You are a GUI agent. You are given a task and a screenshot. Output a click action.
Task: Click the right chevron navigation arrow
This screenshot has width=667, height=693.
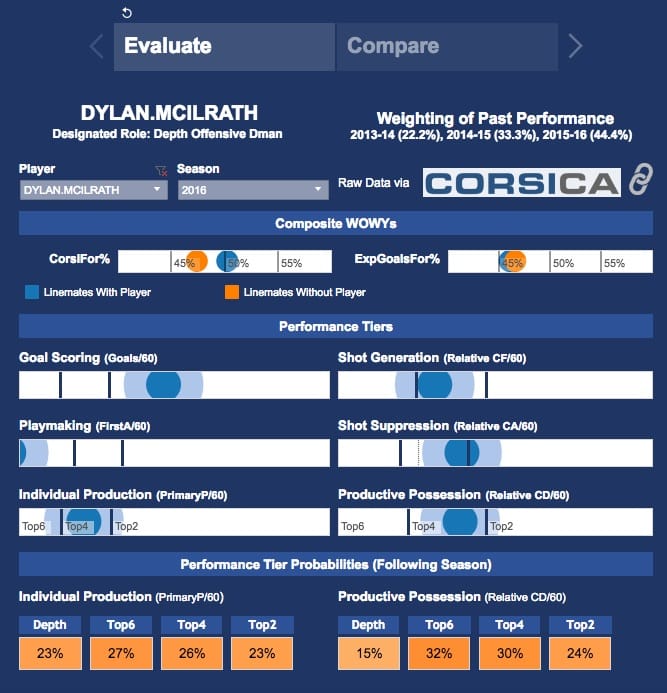[575, 45]
